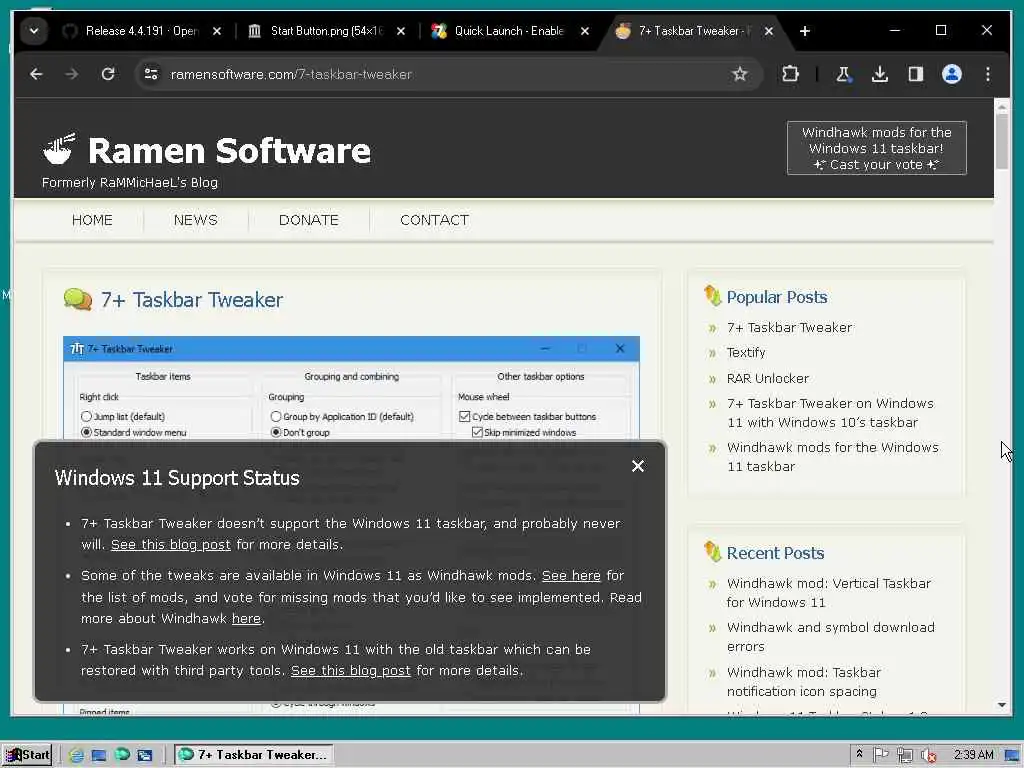Screen dimensions: 1024x768
Task: Toggle 'Cycle between taskbar buttons' checkbox
Action: coord(464,417)
